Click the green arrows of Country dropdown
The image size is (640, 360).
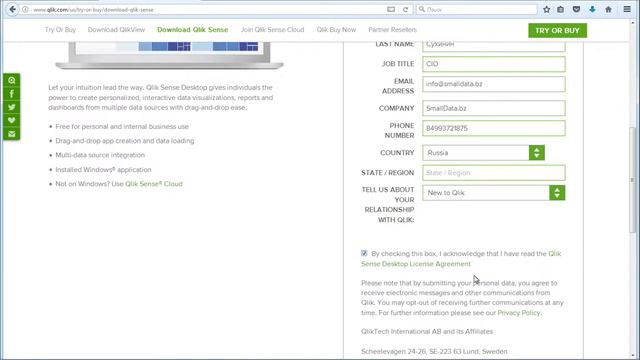click(537, 153)
